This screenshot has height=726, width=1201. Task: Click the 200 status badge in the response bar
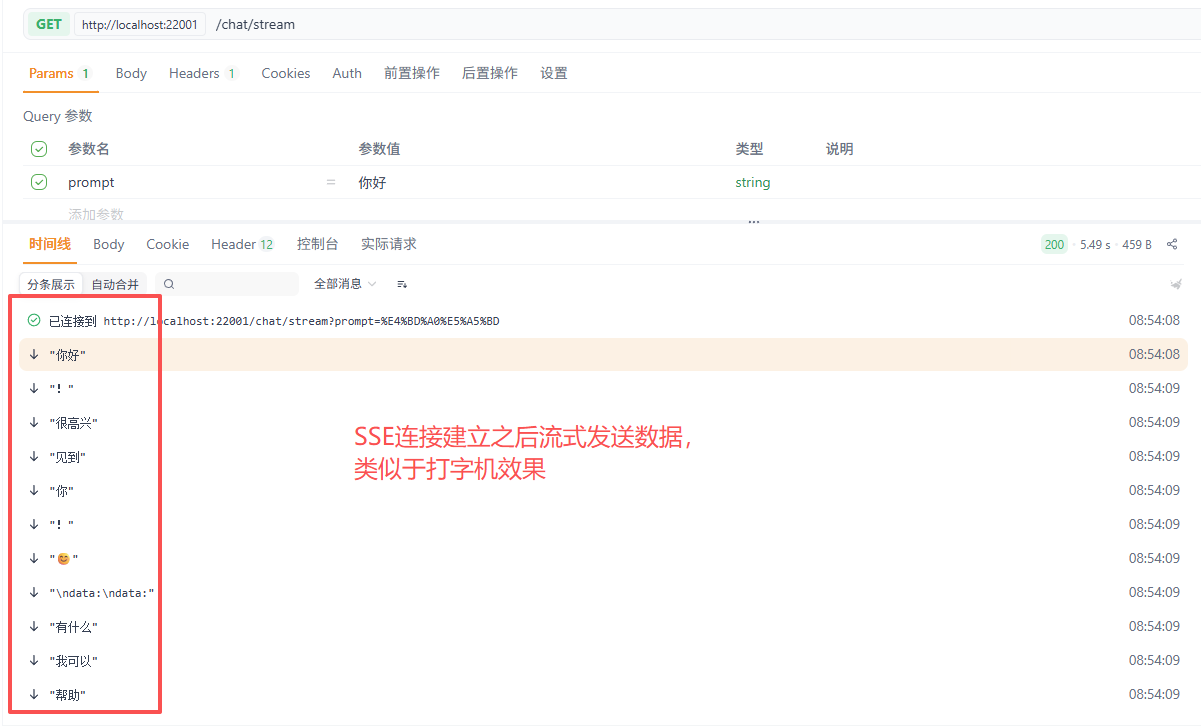(x=1054, y=243)
